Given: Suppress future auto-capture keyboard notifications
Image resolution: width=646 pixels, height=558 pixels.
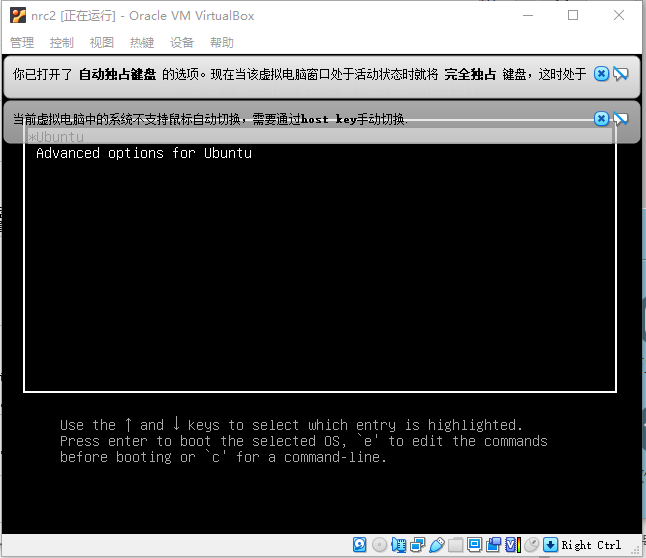Looking at the screenshot, I should point(620,74).
